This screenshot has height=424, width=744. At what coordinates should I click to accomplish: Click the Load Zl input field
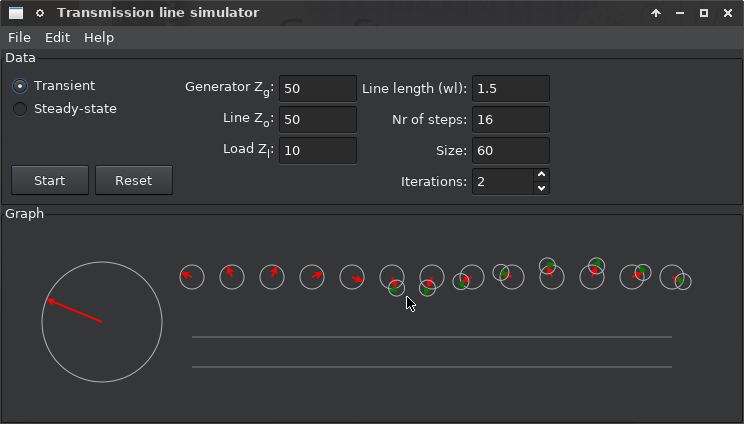pyautogui.click(x=318, y=150)
